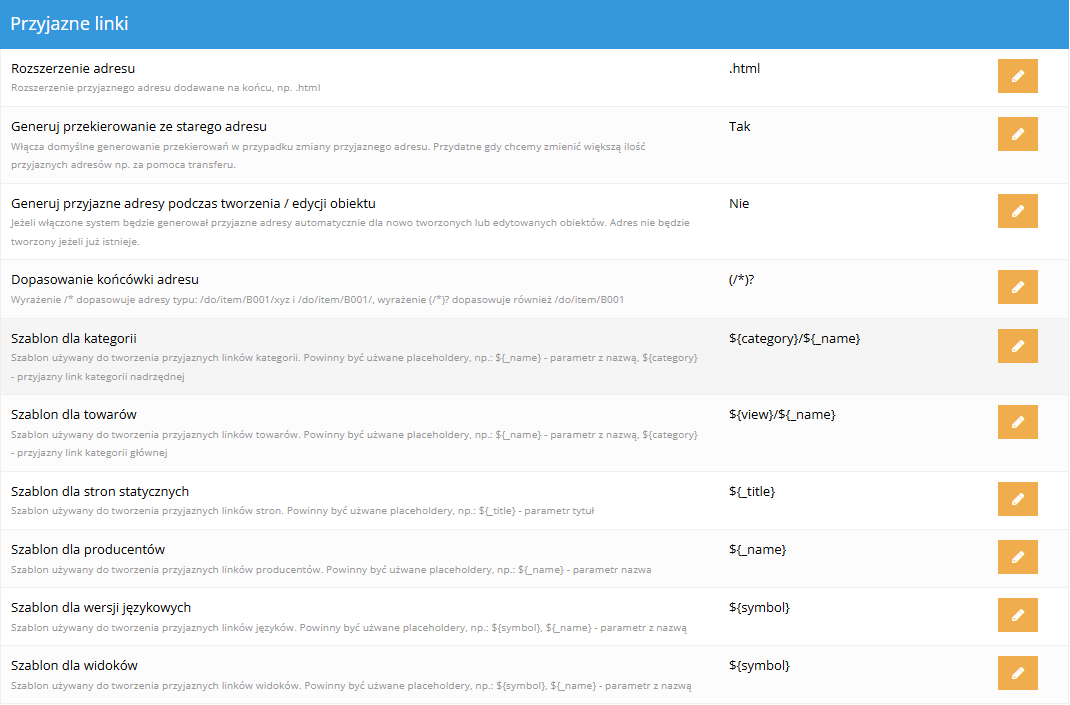The image size is (1070, 705).
Task: Click the "Rozszerzenie adresu" label
Action: point(73,68)
